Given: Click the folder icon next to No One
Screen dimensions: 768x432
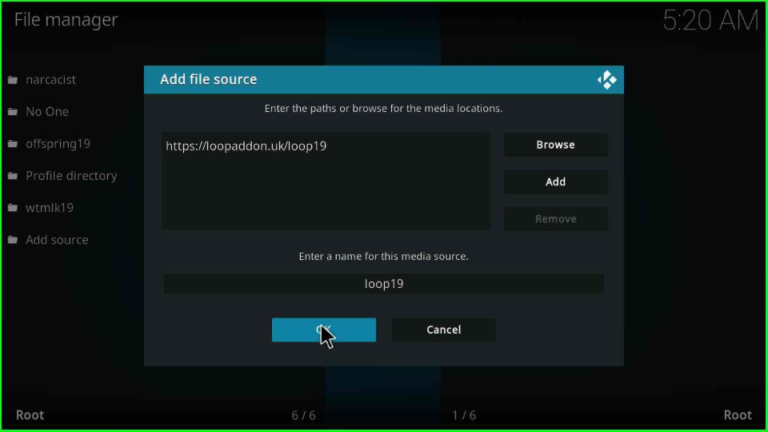Looking at the screenshot, I should (13, 112).
